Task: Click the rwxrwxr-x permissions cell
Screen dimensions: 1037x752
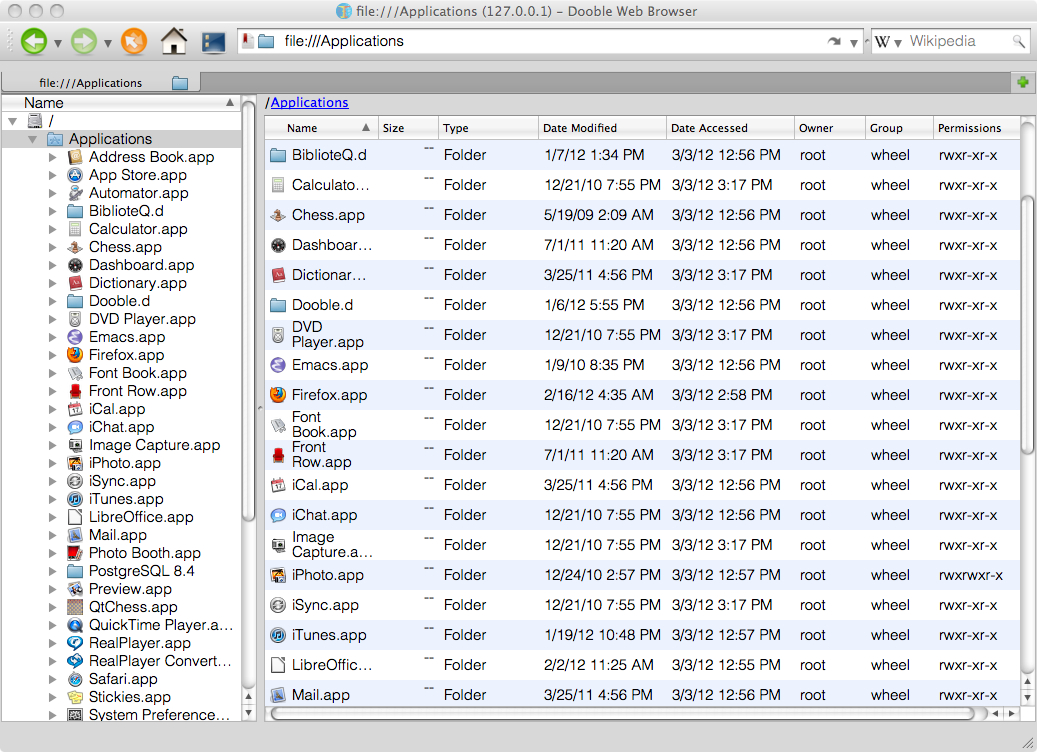Action: point(970,575)
